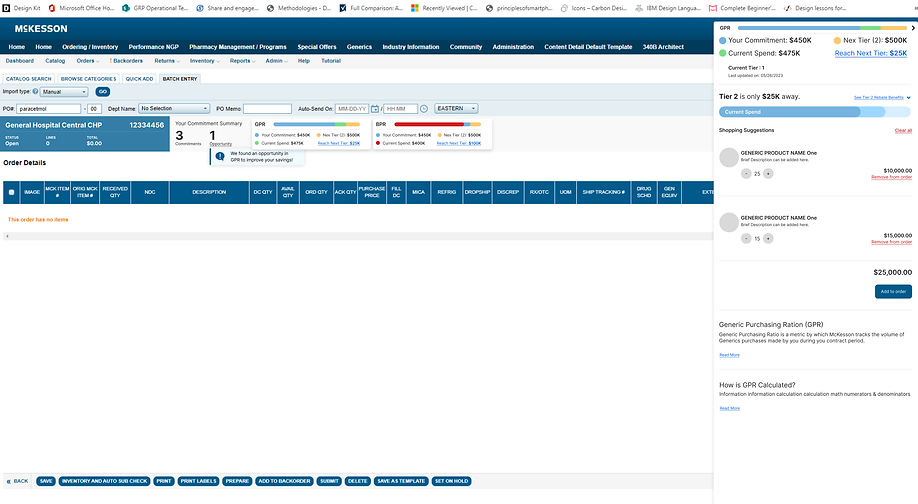Click INVENTORY AND AUTO SUB CHECK button
Screen dimensions: 918x504
pyautogui.click(x=104, y=481)
